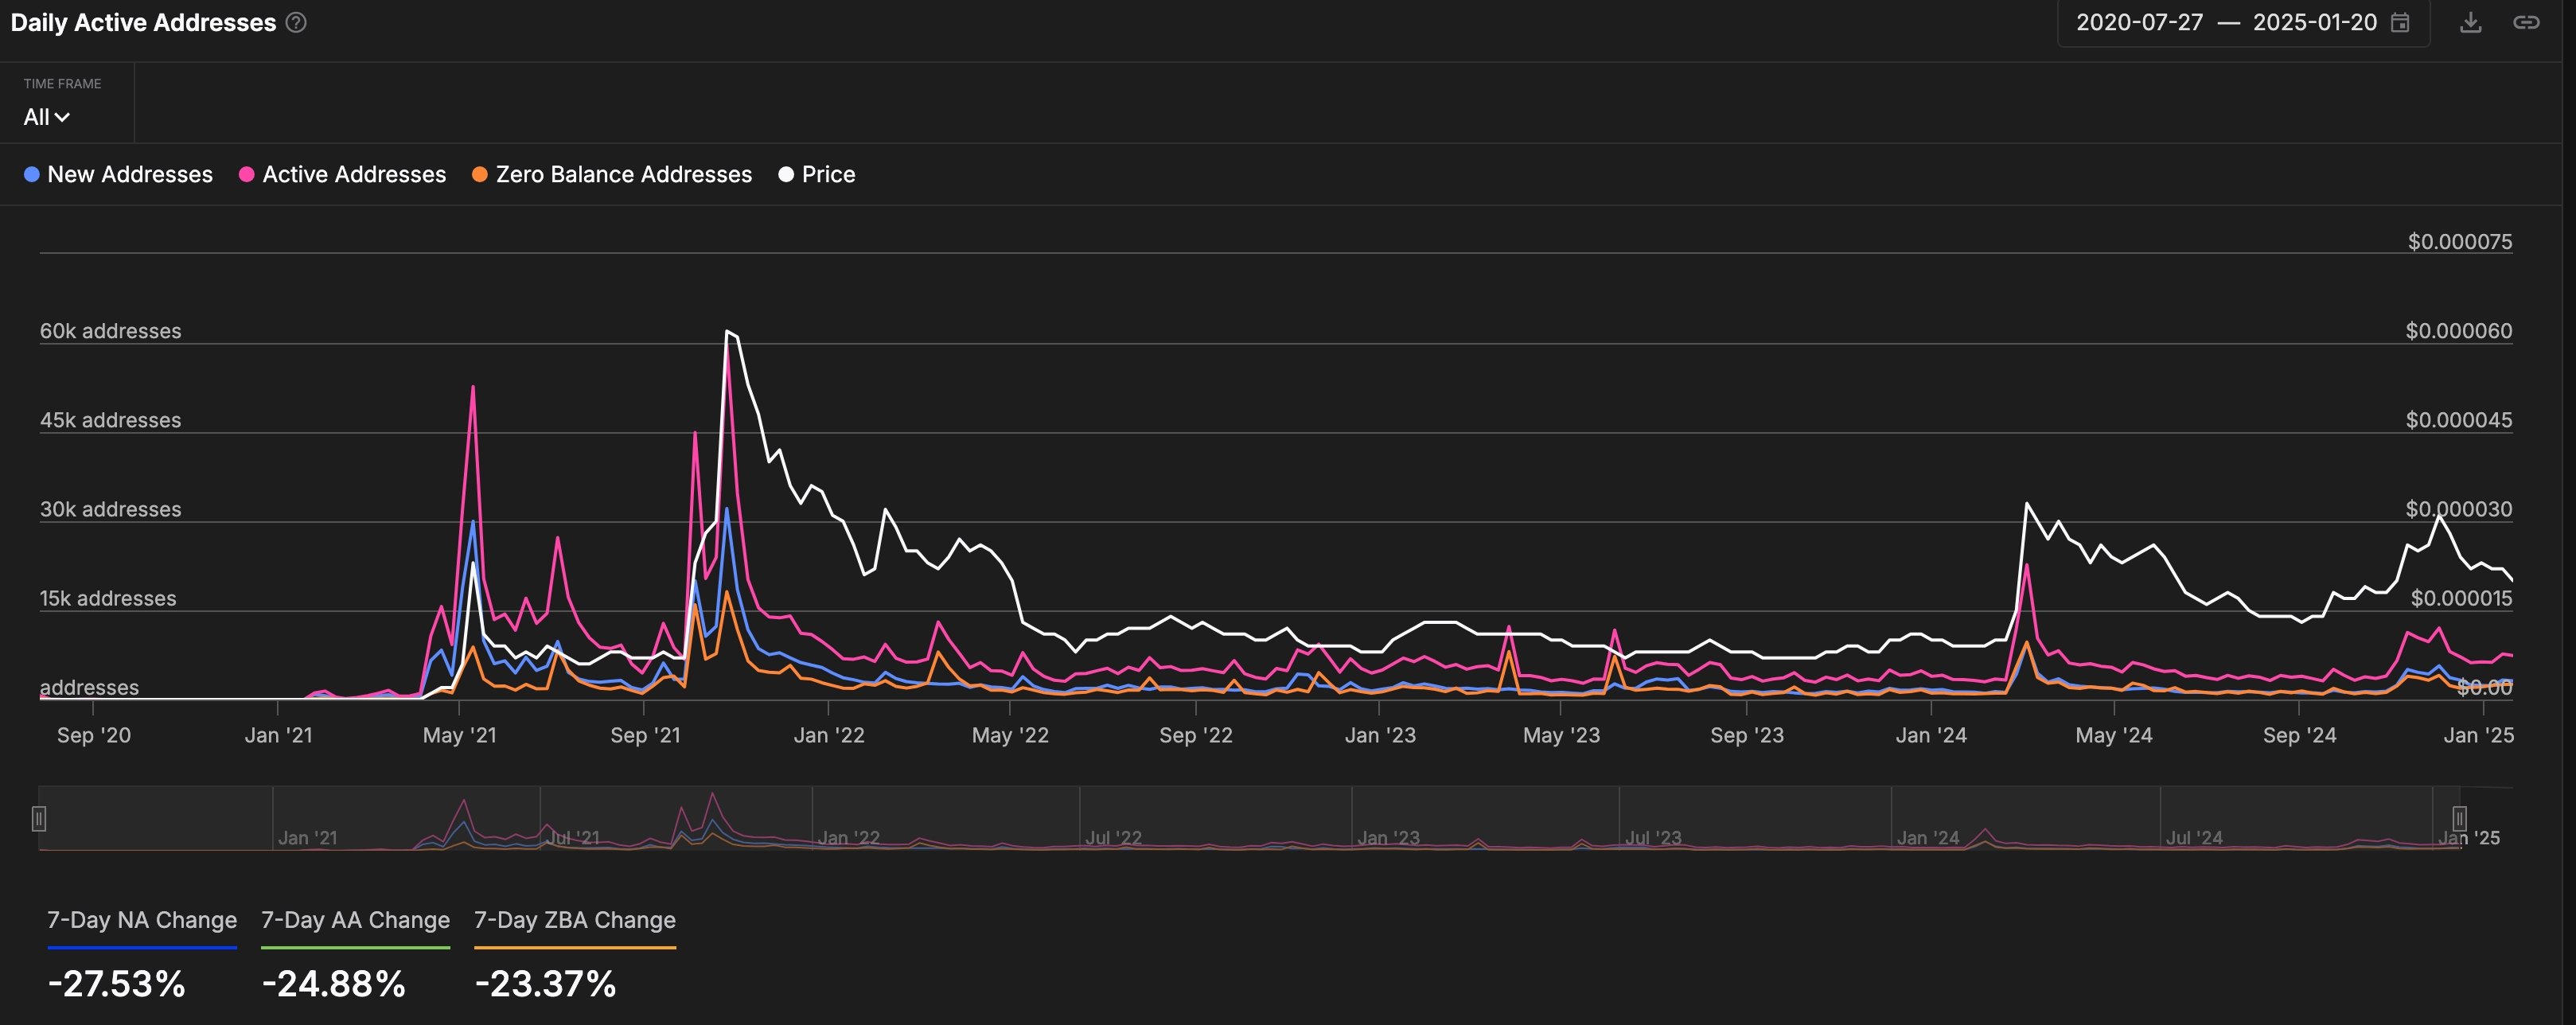This screenshot has height=1025, width=2576.
Task: Select the 7-Day ZBA Change tab
Action: tap(574, 920)
